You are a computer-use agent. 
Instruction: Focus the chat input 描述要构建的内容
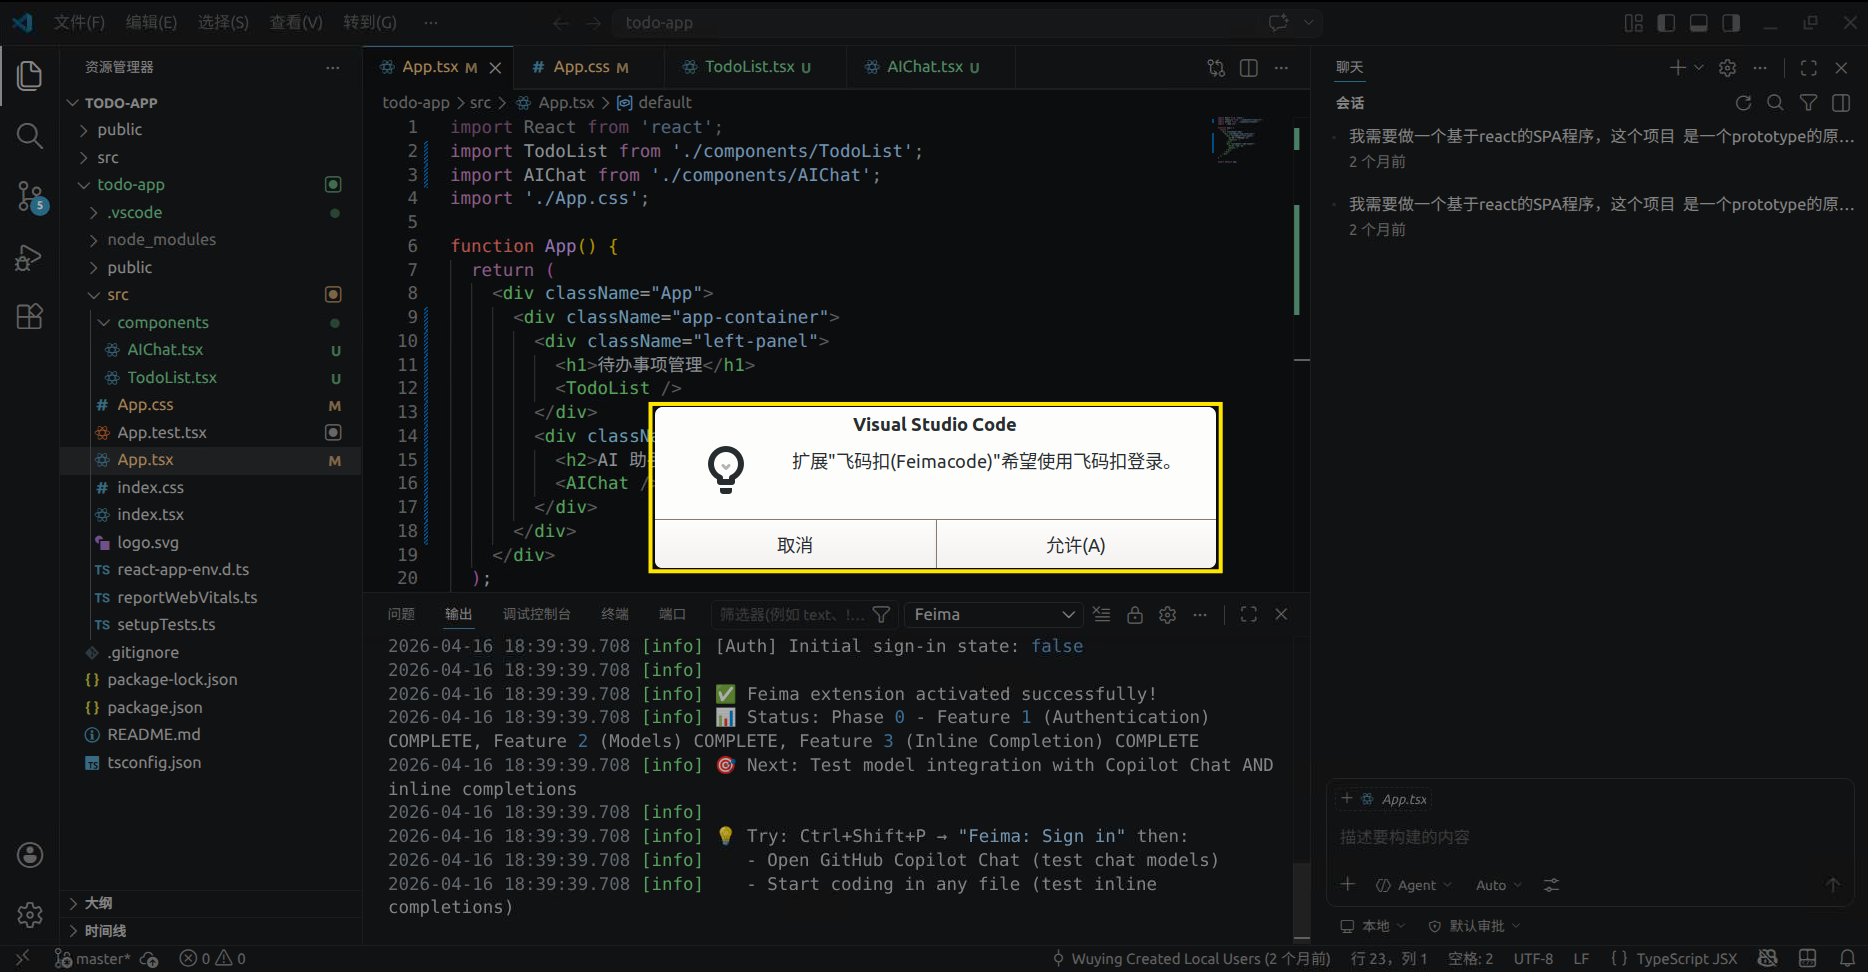(x=1590, y=837)
